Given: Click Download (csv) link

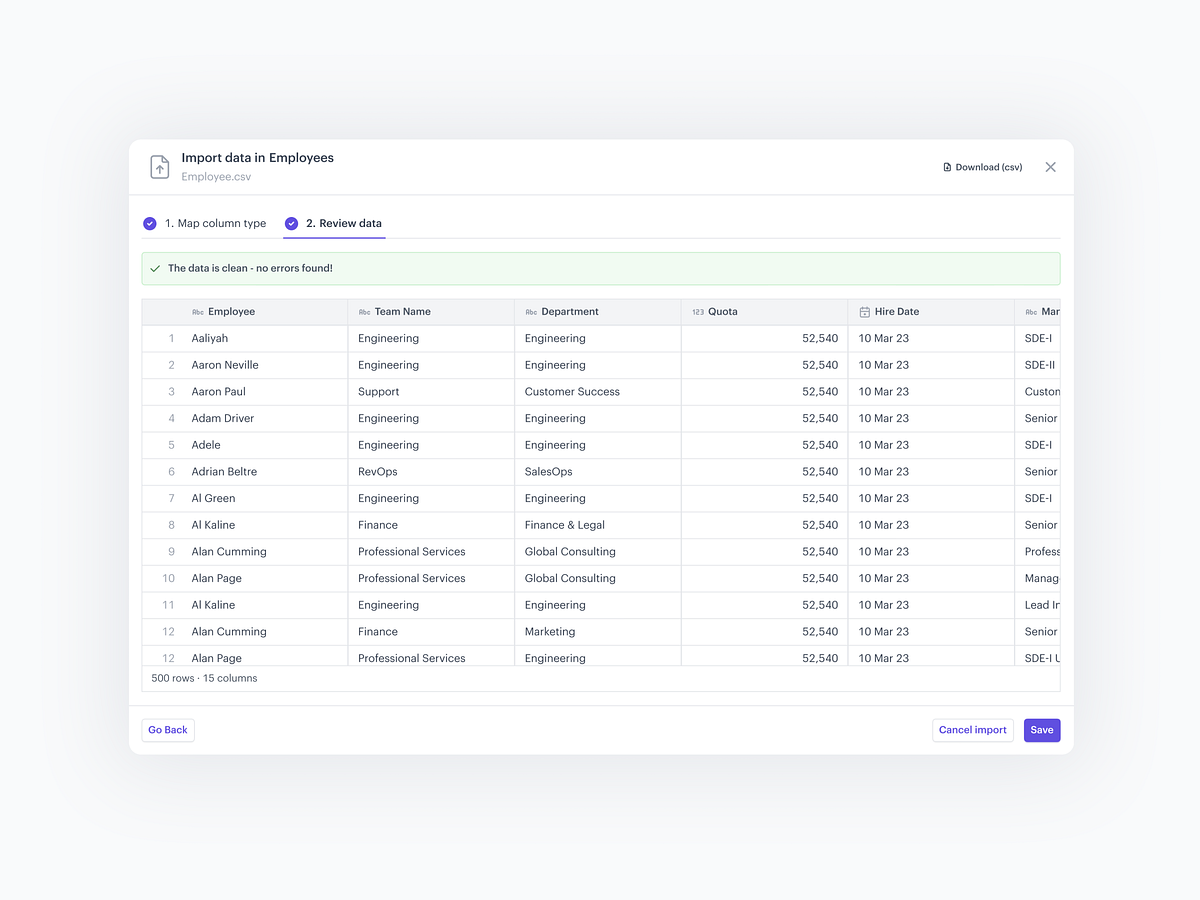Looking at the screenshot, I should click(x=988, y=166).
